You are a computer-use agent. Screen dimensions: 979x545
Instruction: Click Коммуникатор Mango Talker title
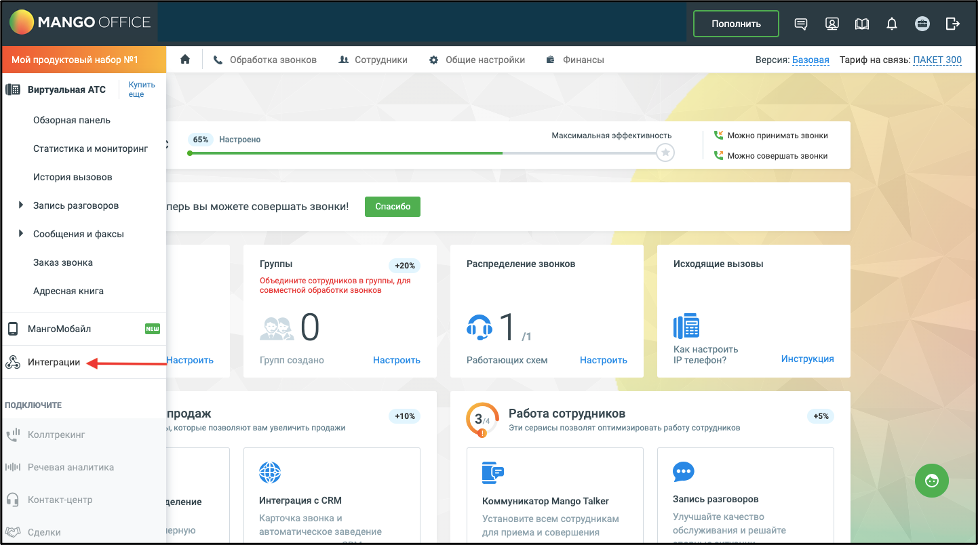(545, 501)
